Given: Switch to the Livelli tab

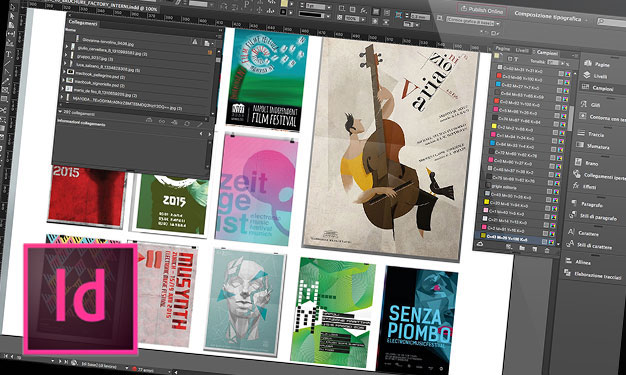Looking at the screenshot, I should (522, 50).
